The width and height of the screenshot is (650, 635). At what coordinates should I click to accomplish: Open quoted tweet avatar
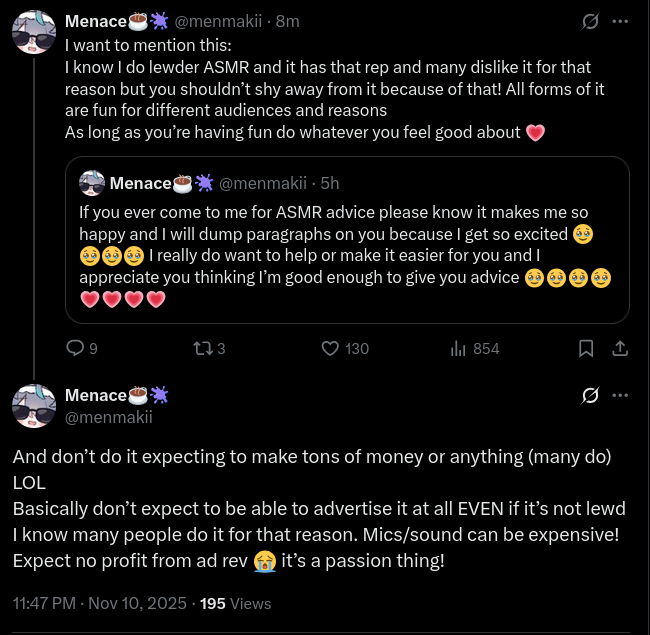click(92, 183)
